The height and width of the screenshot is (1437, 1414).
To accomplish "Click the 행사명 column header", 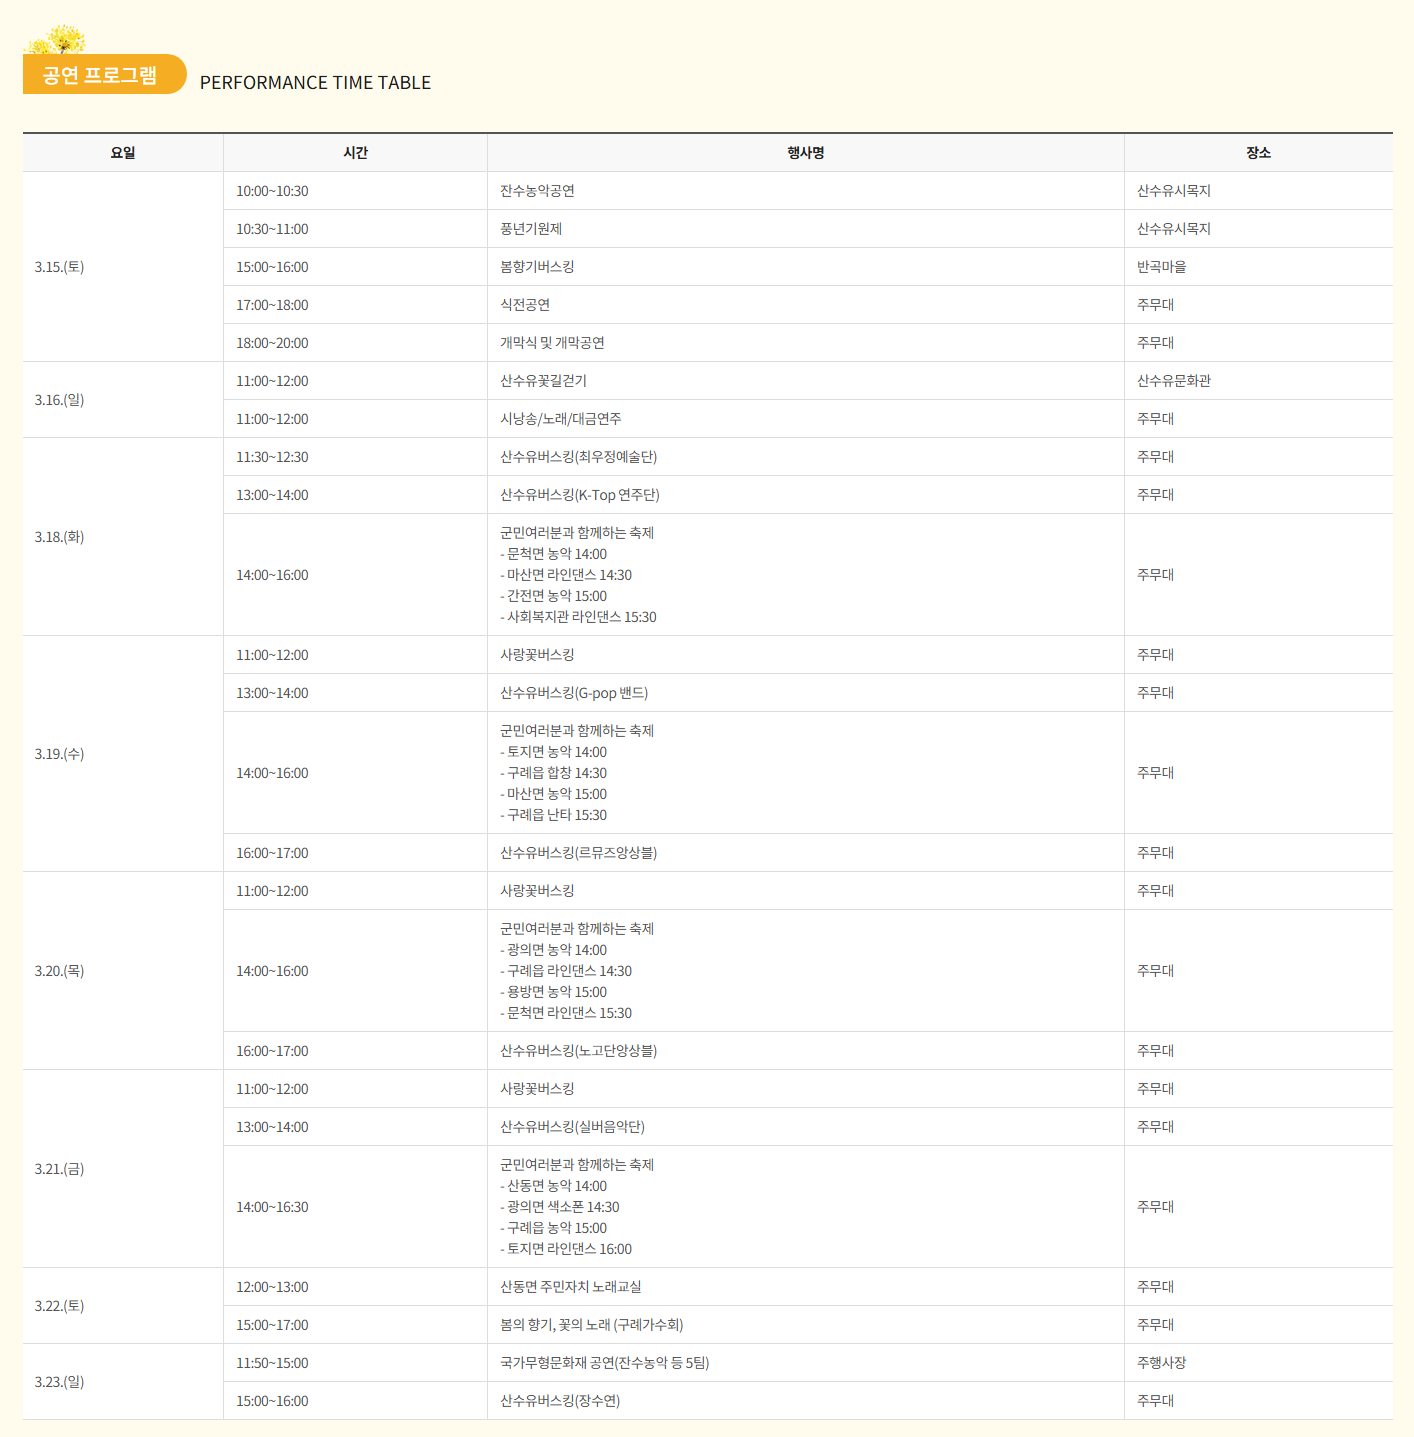I will (x=805, y=153).
